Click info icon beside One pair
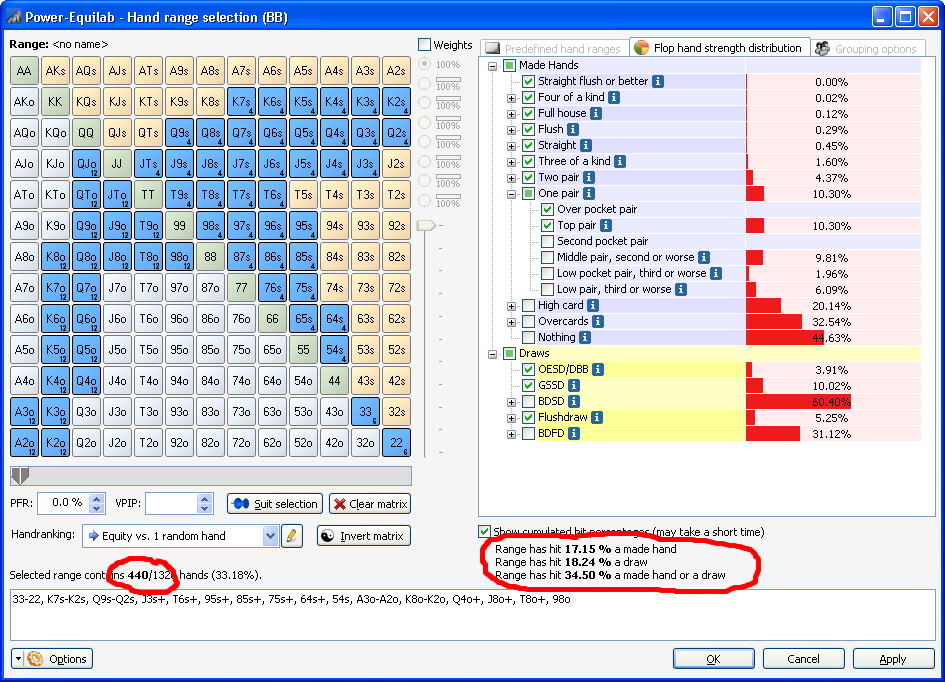Viewport: 945px width, 682px height. pos(589,193)
